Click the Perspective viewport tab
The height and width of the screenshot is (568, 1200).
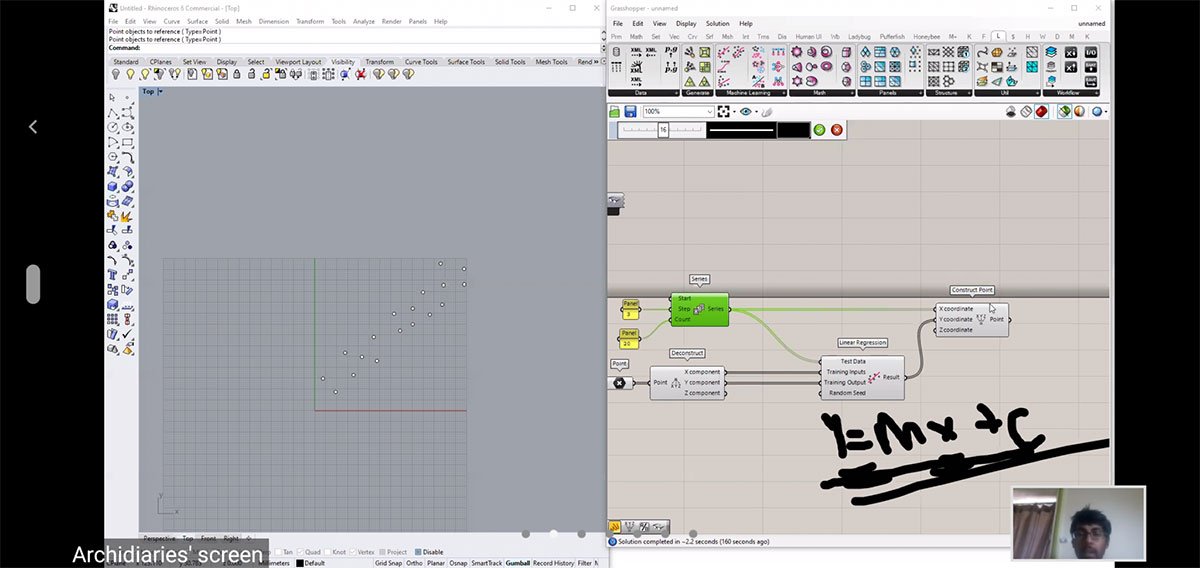(160, 538)
